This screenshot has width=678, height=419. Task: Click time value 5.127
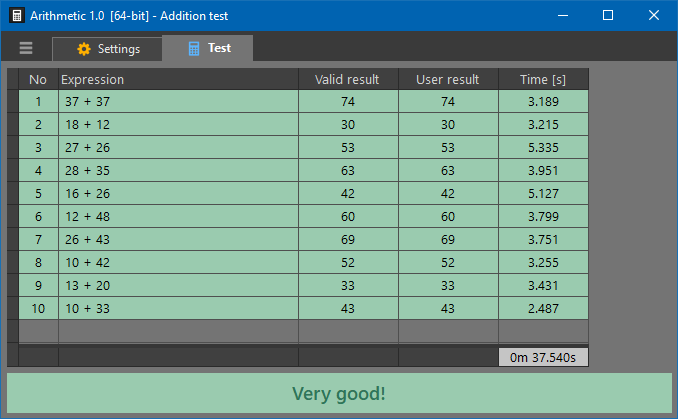click(543, 193)
